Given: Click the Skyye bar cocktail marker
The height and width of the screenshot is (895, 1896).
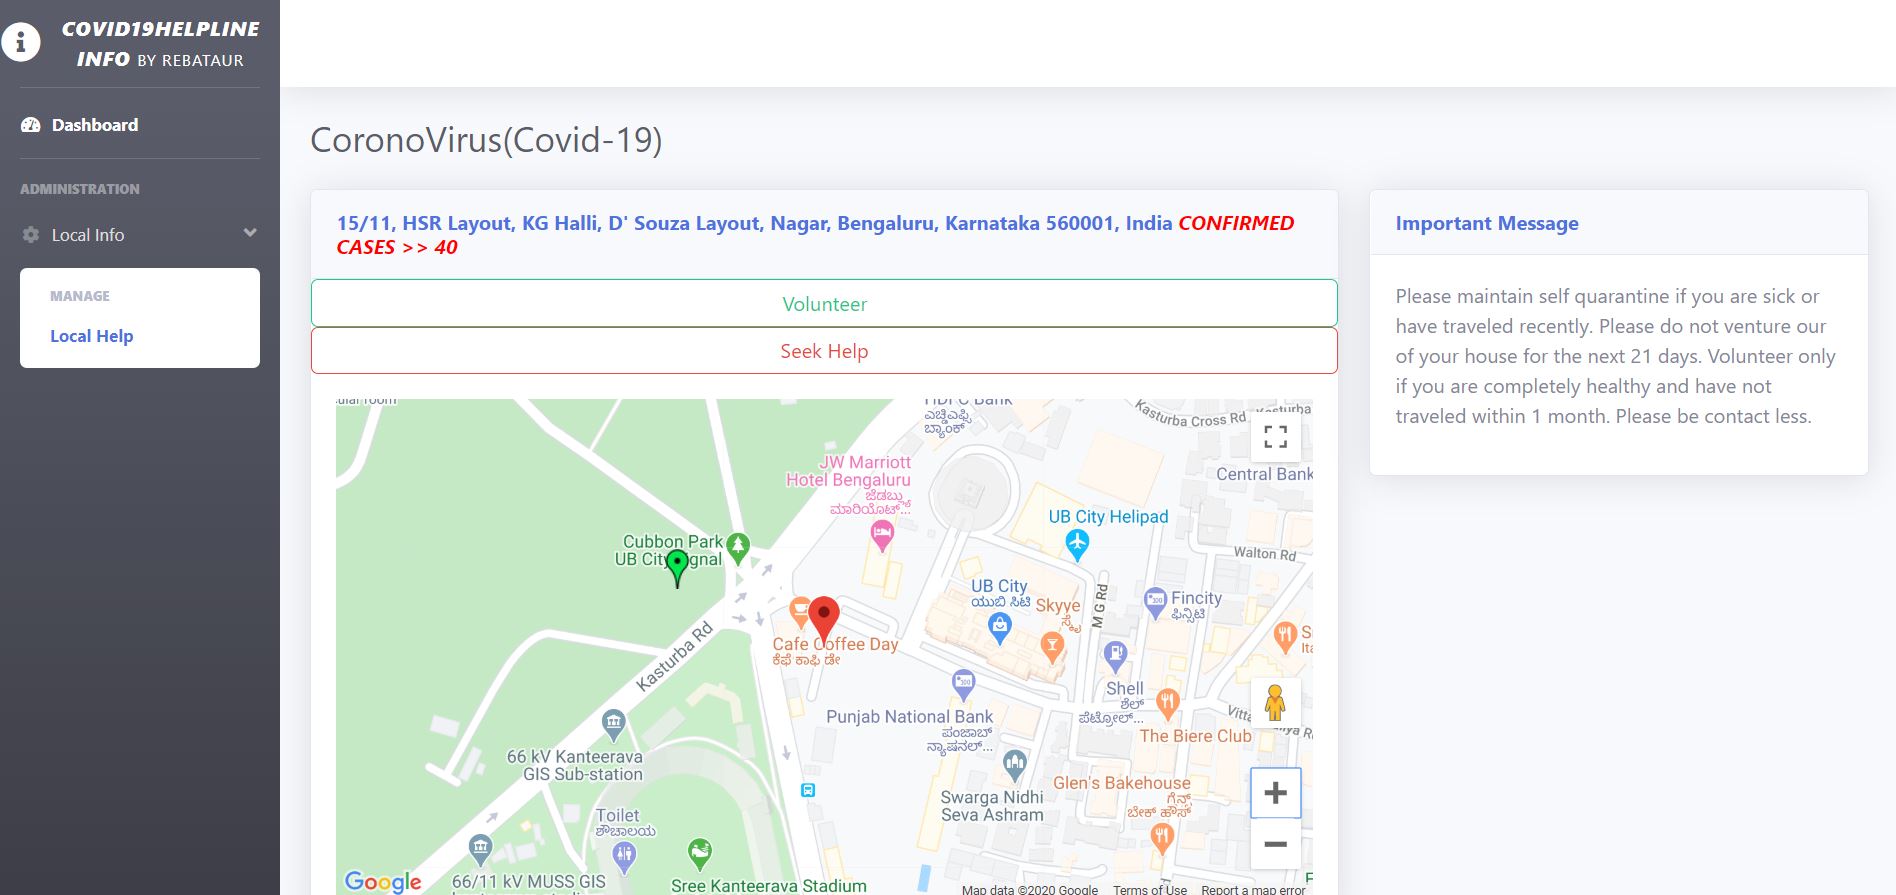Looking at the screenshot, I should (1051, 646).
